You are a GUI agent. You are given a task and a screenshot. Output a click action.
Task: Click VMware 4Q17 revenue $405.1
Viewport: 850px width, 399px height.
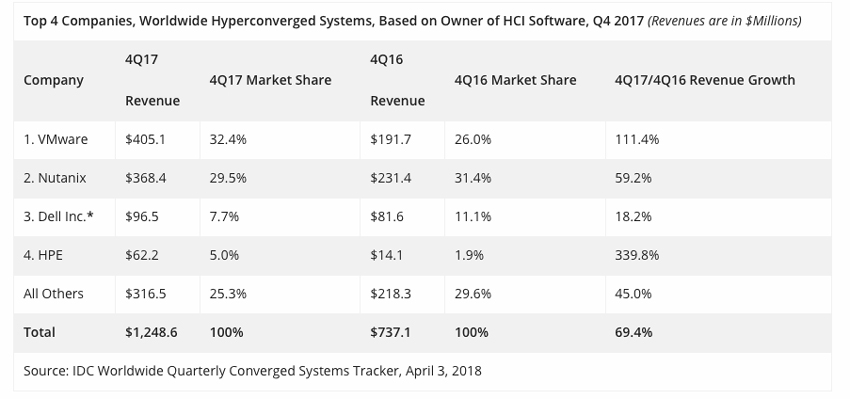(x=145, y=139)
